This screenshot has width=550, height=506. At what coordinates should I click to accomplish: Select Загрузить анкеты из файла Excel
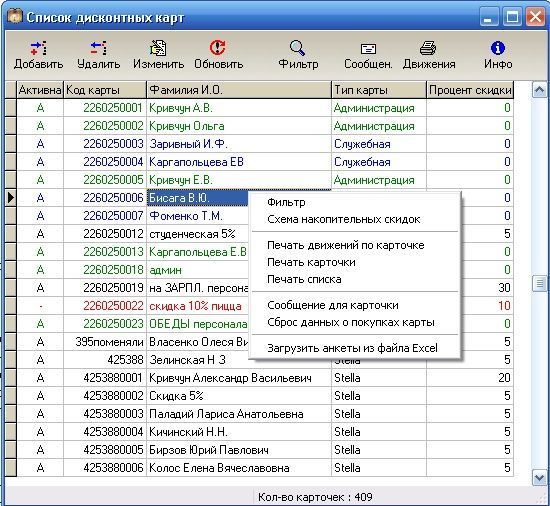tap(352, 348)
